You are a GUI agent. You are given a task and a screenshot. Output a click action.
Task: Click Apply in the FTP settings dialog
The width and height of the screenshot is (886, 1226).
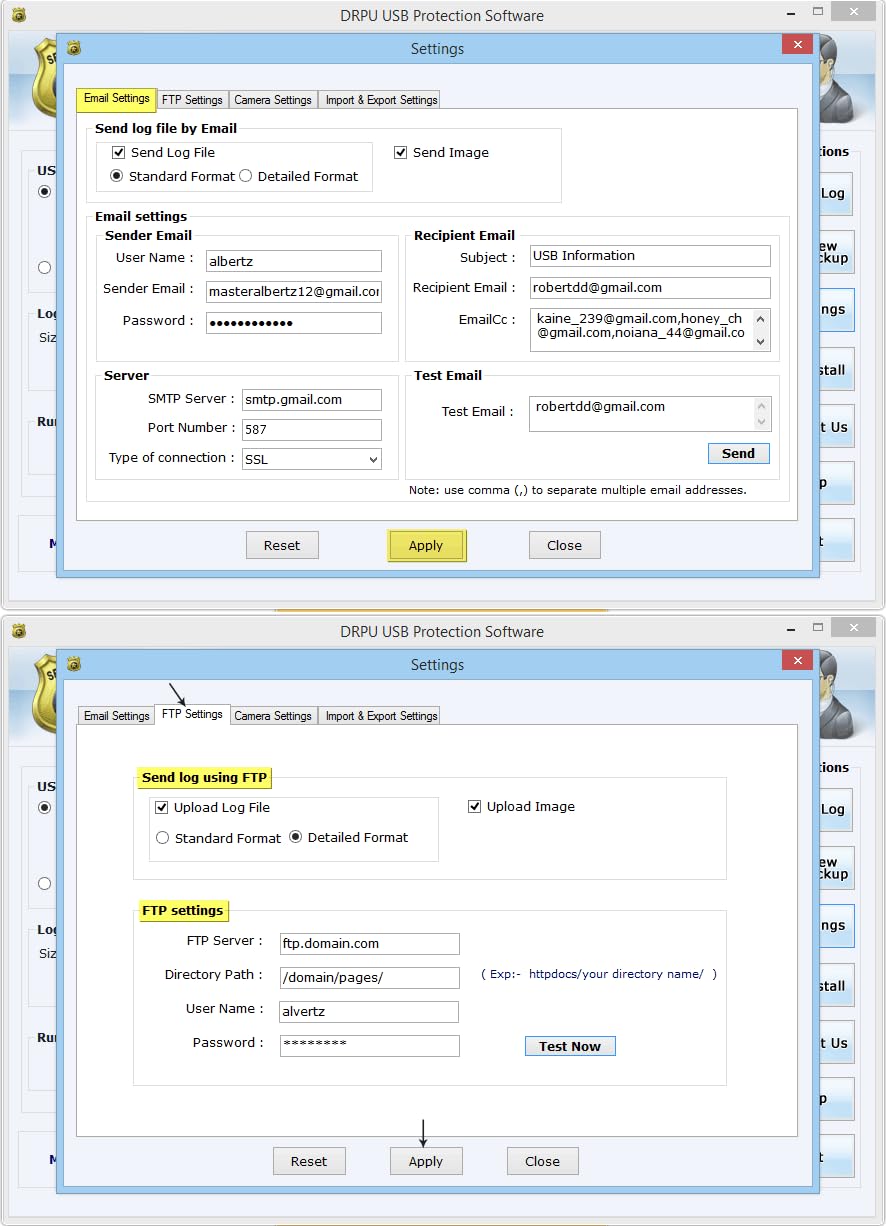(x=426, y=1161)
